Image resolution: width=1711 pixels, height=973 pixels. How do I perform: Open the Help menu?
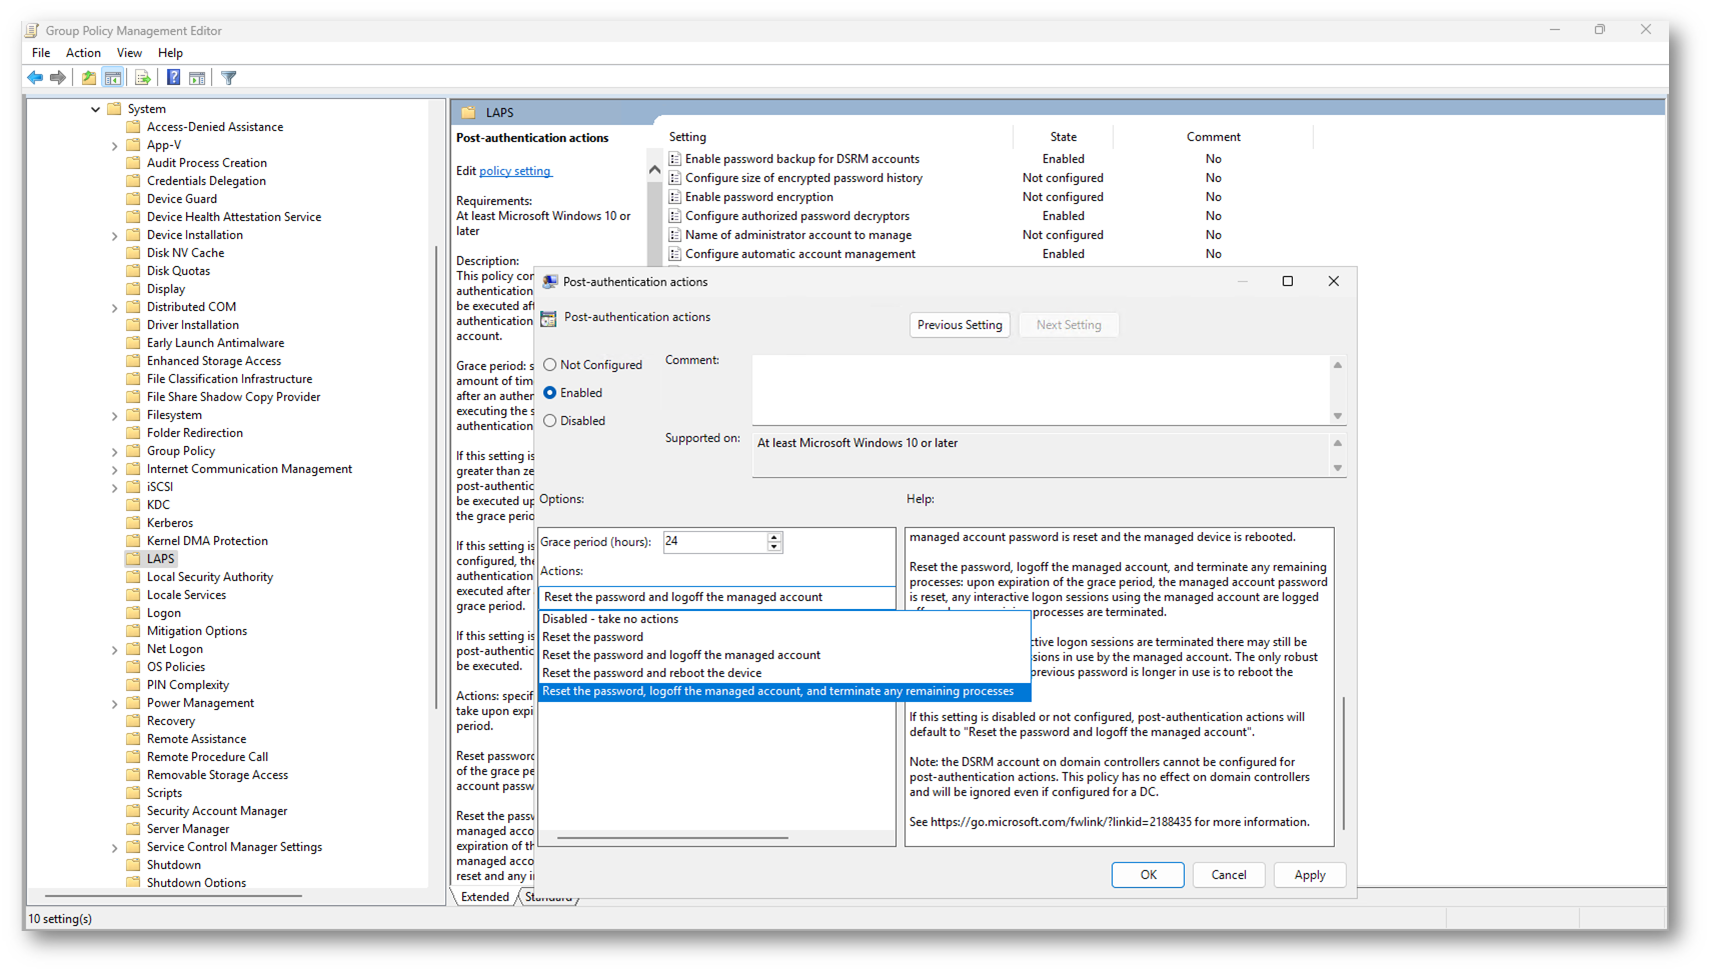[x=170, y=53]
